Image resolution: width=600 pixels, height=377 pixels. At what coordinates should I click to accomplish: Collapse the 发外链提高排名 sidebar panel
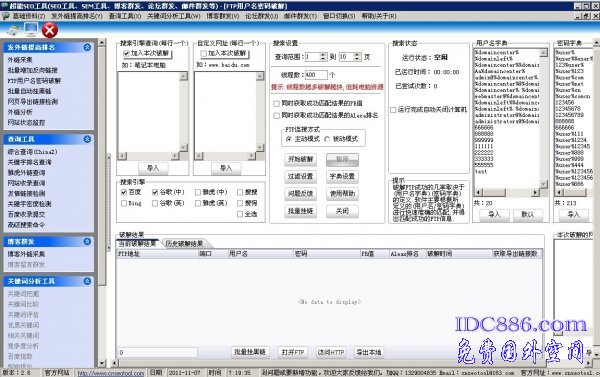pyautogui.click(x=87, y=47)
